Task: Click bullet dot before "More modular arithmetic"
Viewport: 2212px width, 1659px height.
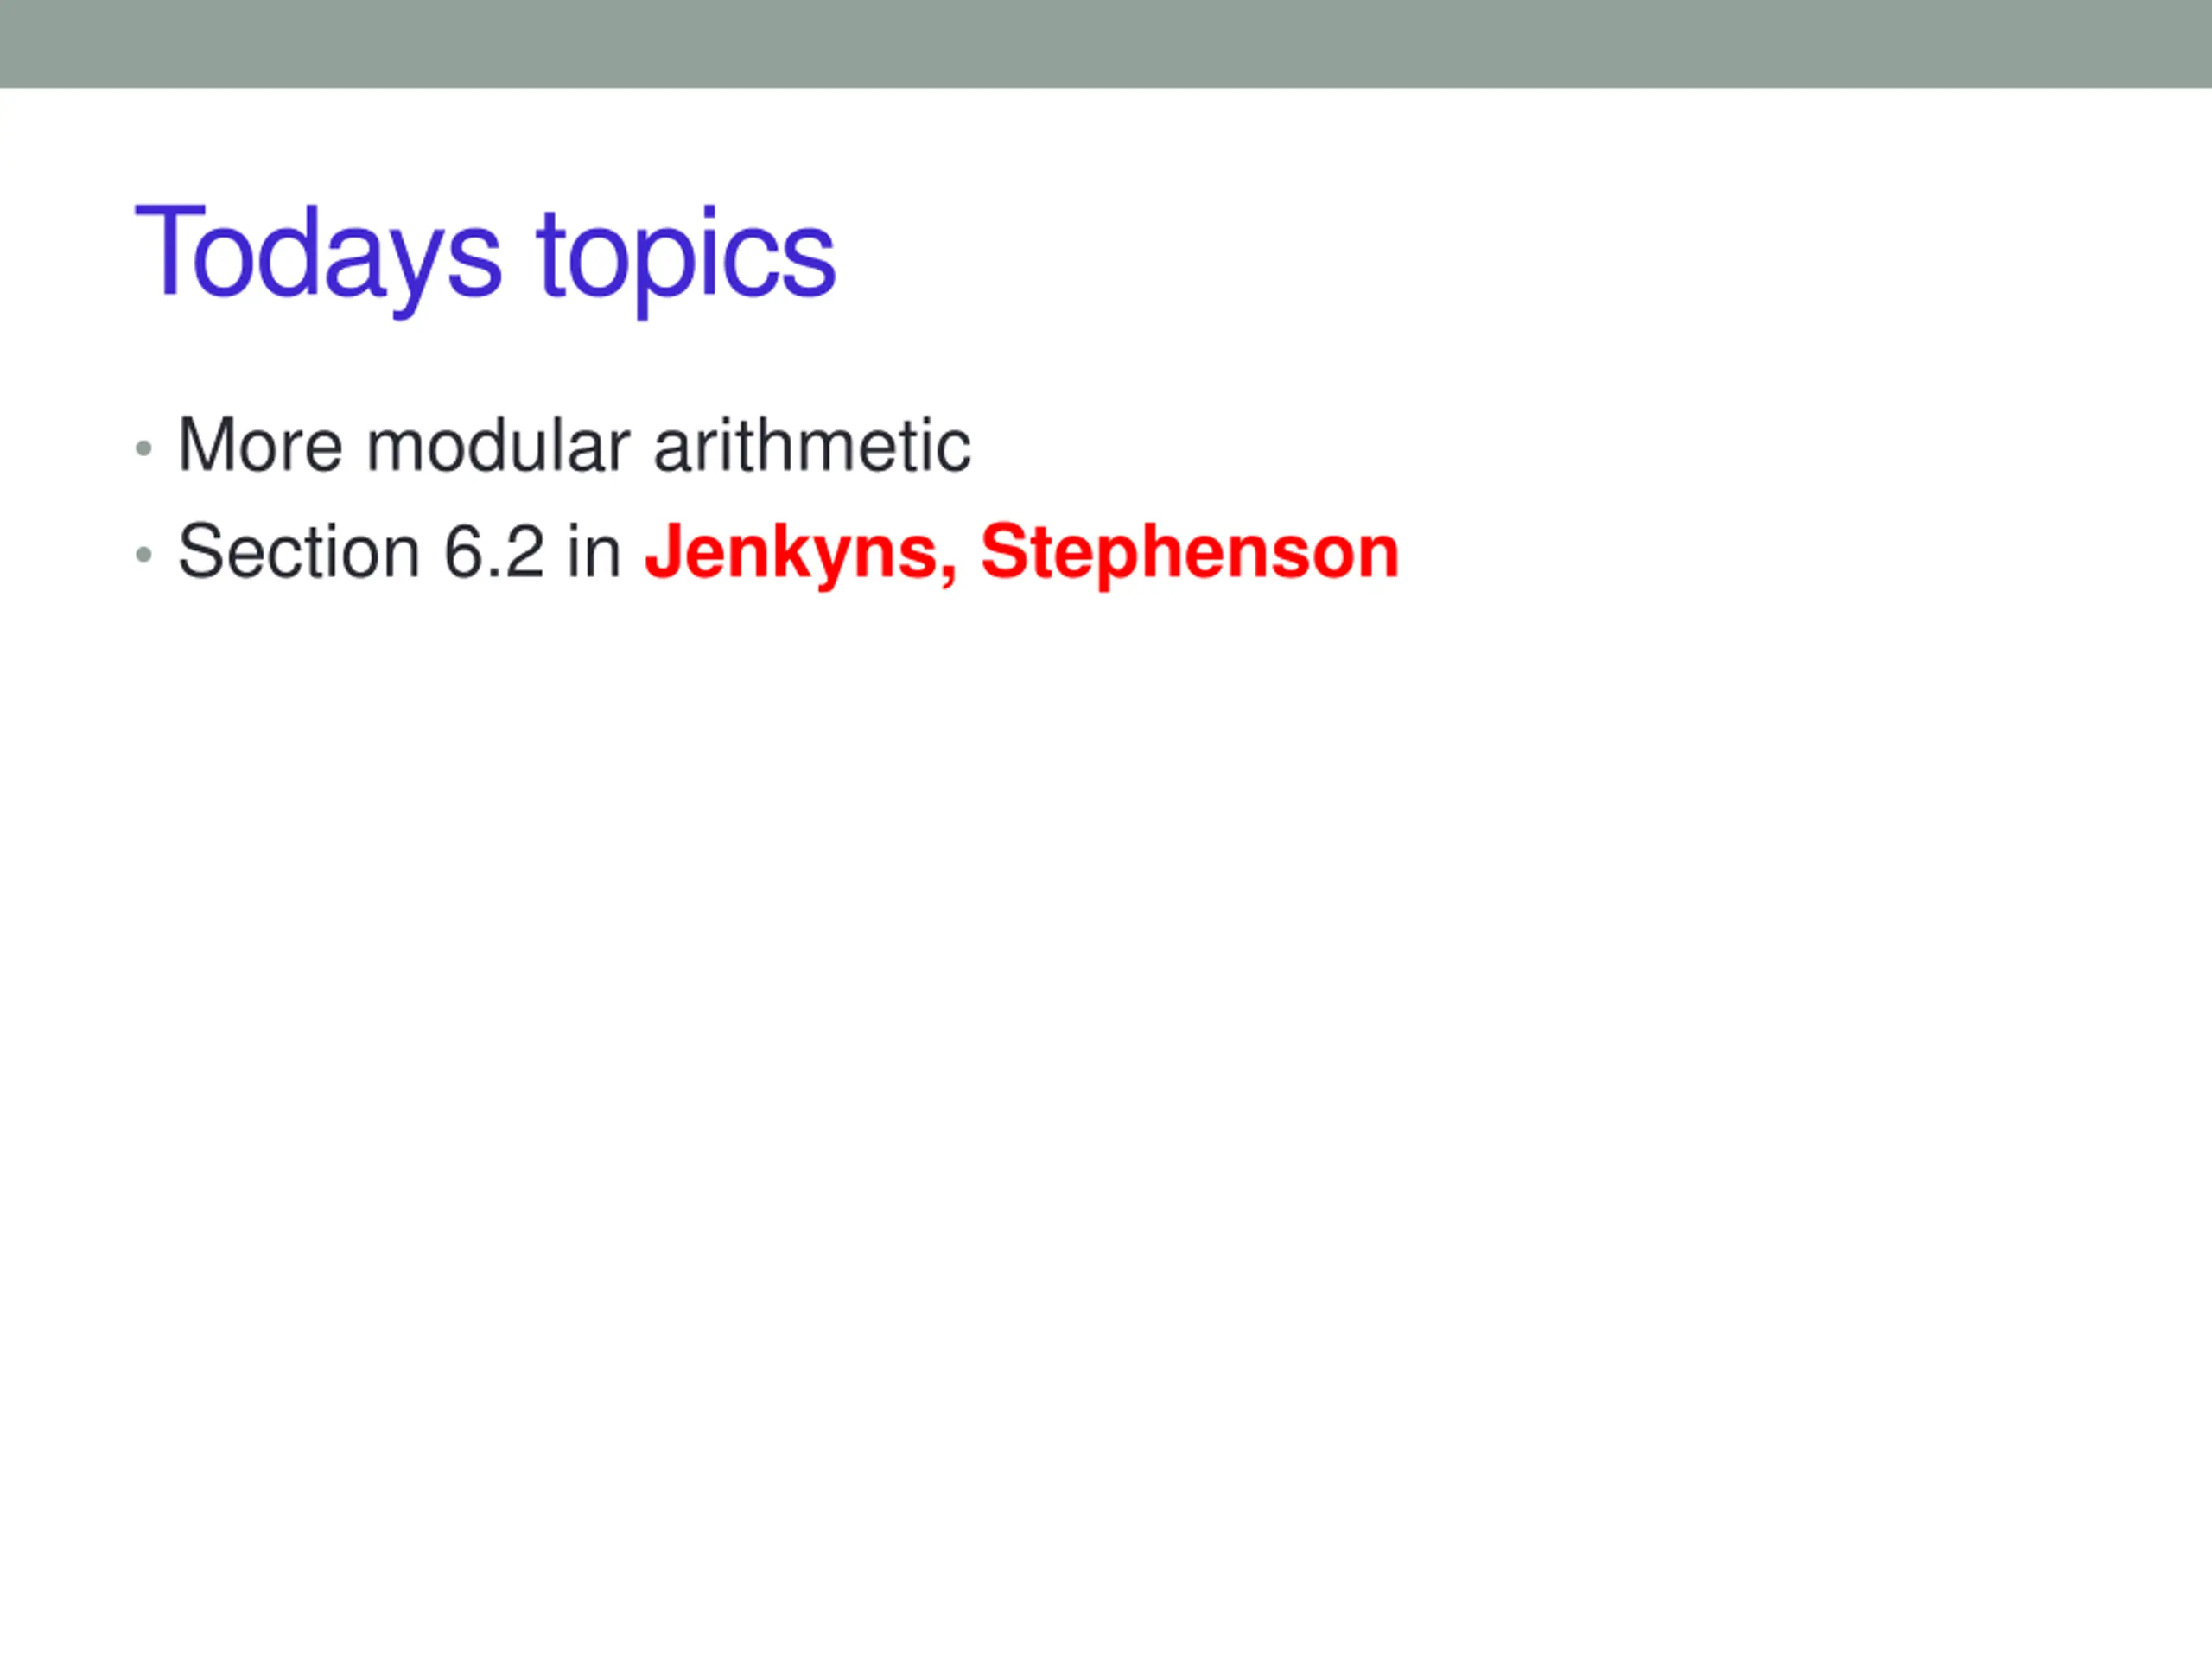Action: [144, 448]
